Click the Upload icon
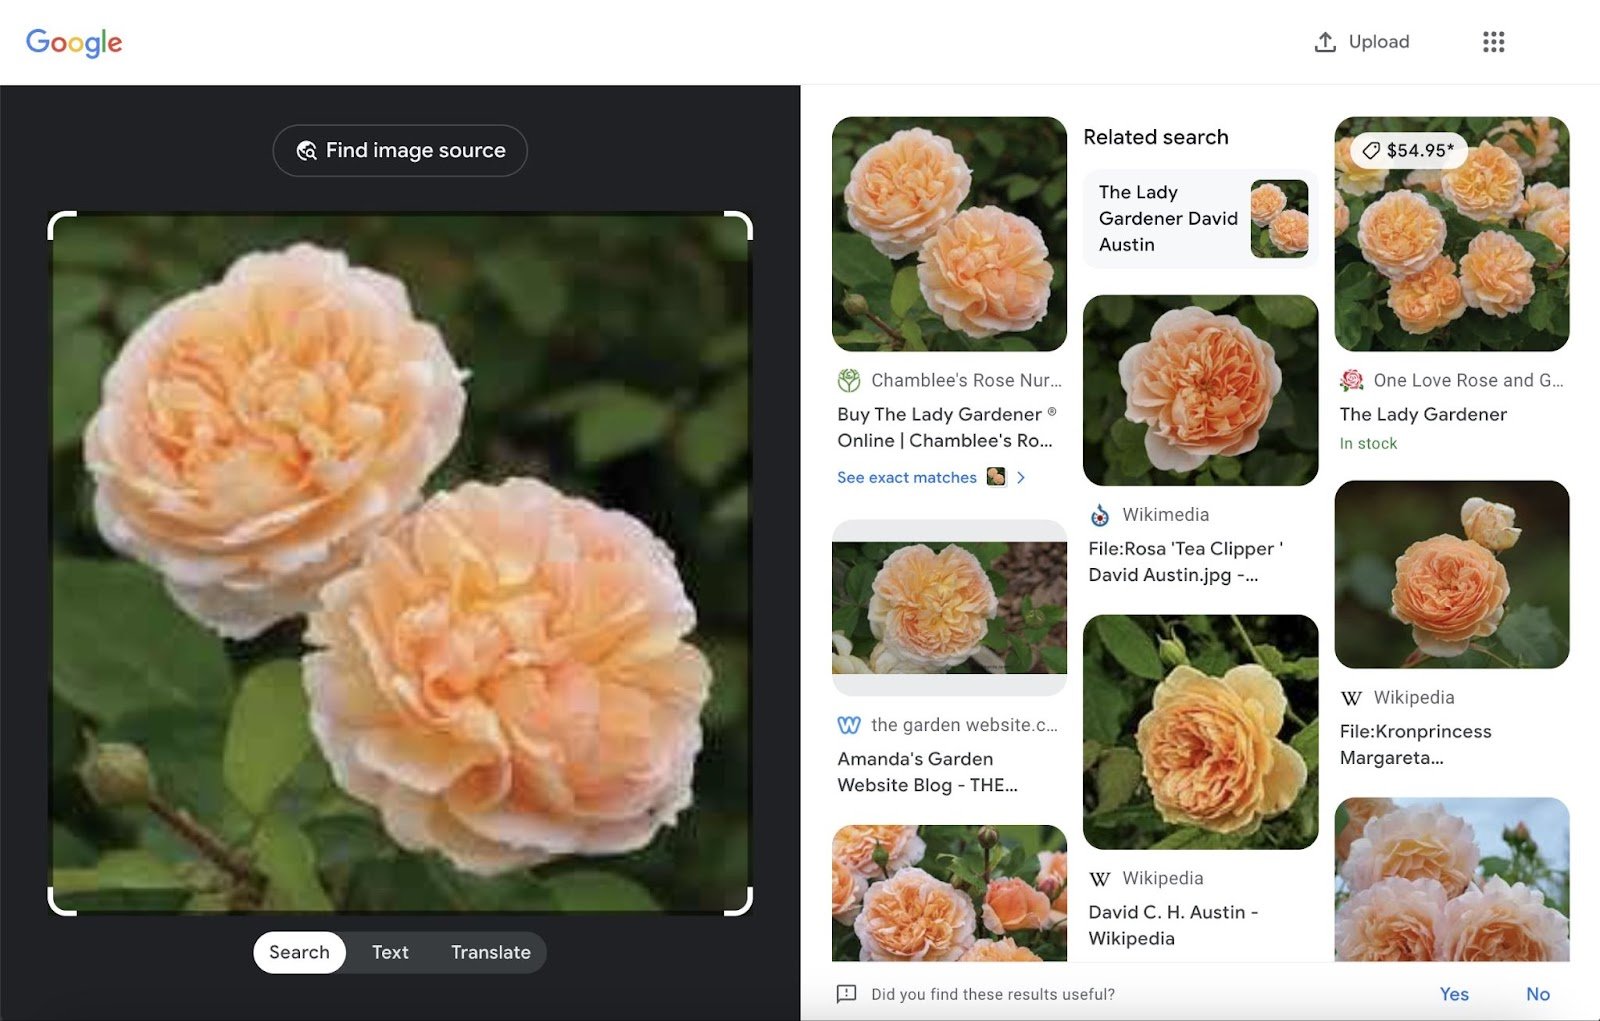The height and width of the screenshot is (1021, 1600). tap(1325, 42)
